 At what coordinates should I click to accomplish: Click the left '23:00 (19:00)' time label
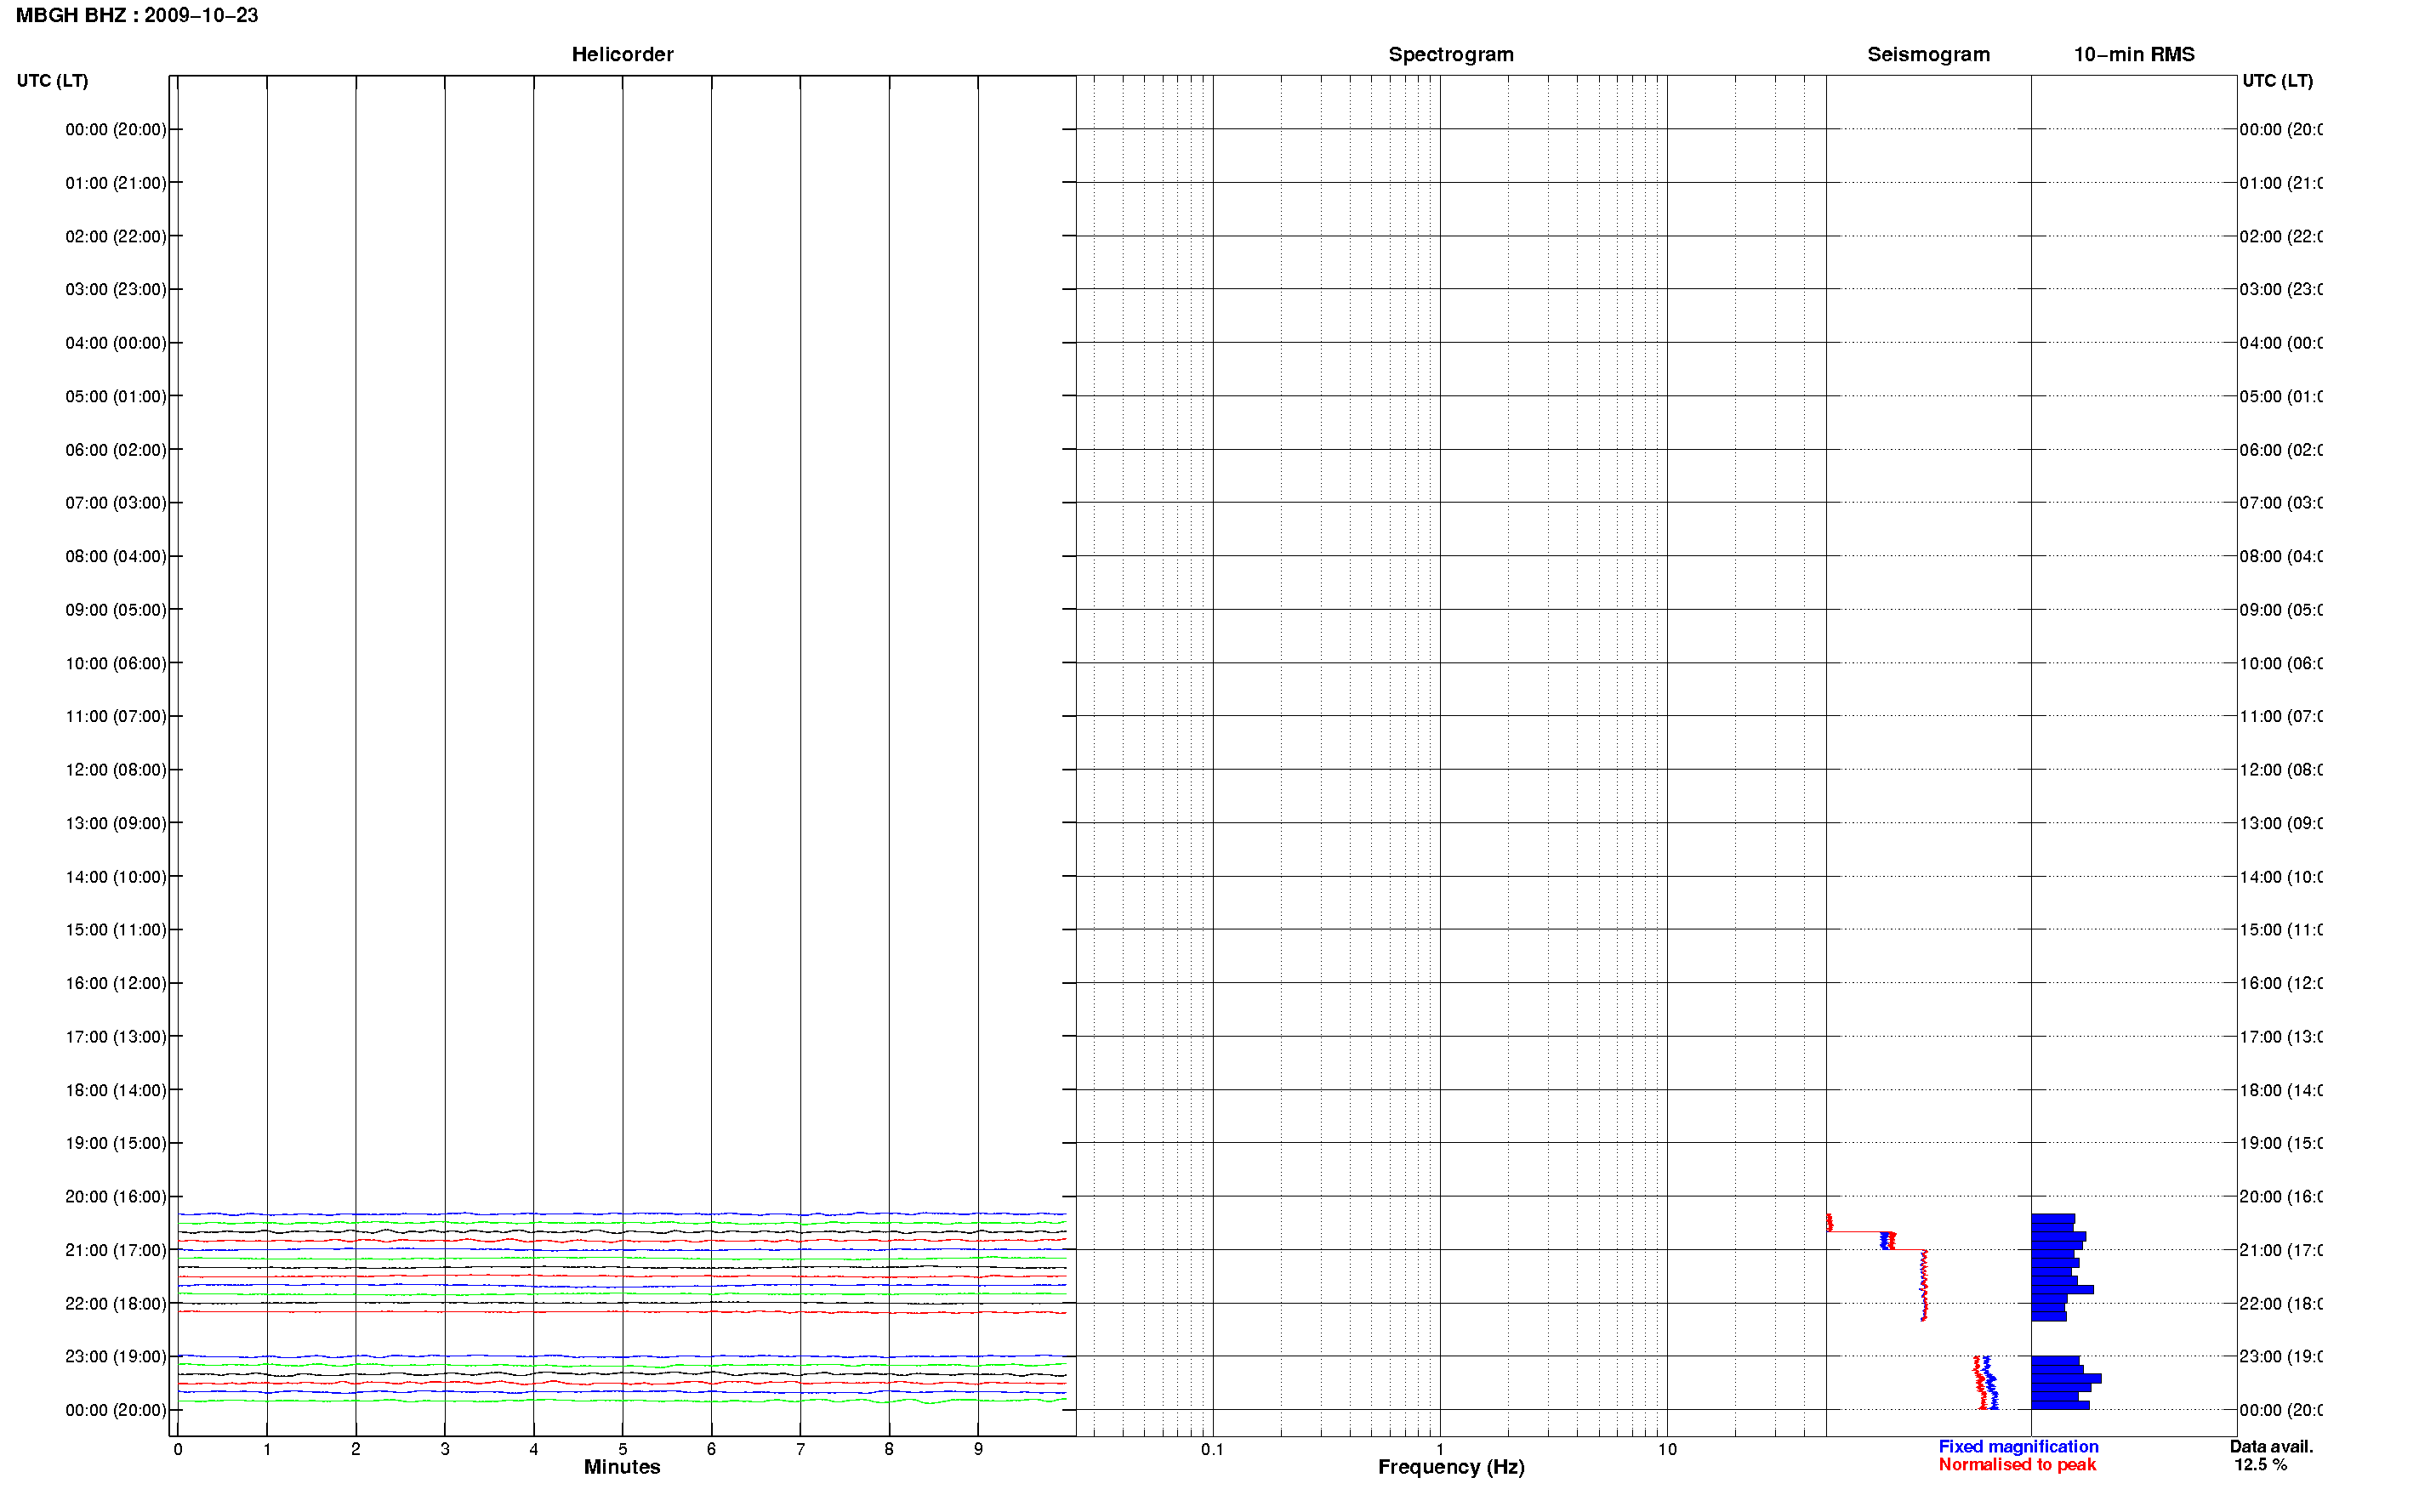click(116, 1357)
